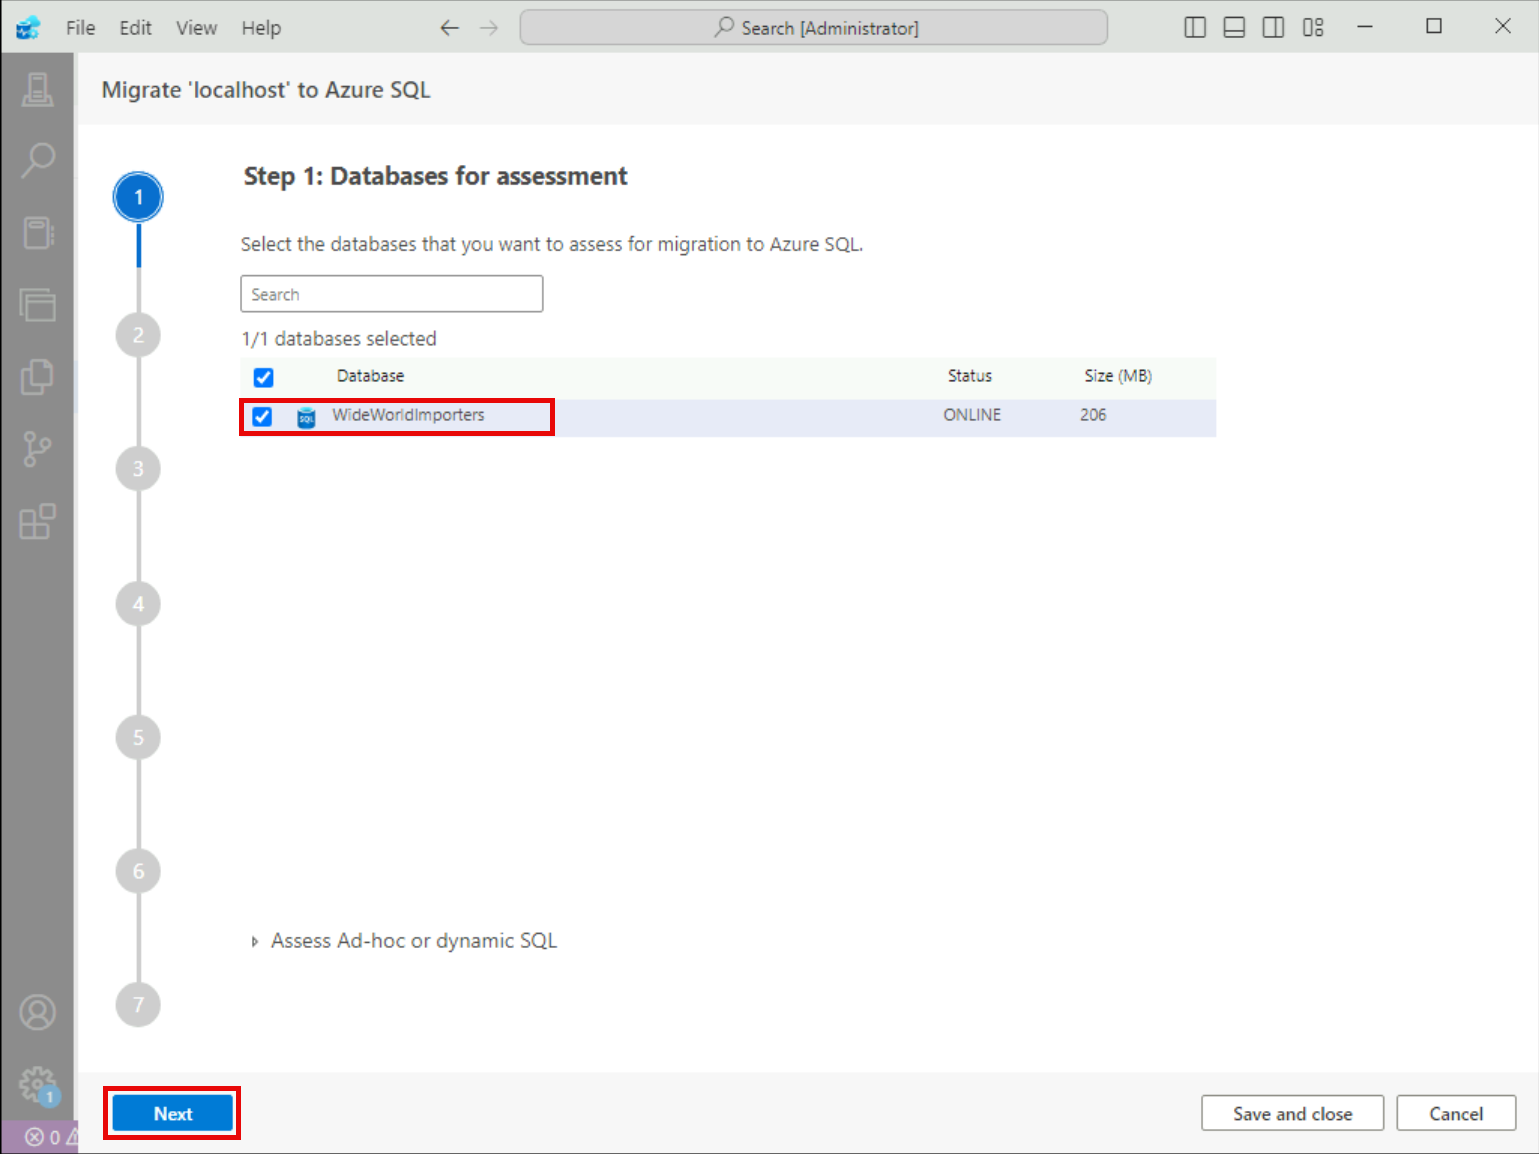Open the Extensions view
Viewport: 1539px width, 1154px height.
(x=38, y=521)
